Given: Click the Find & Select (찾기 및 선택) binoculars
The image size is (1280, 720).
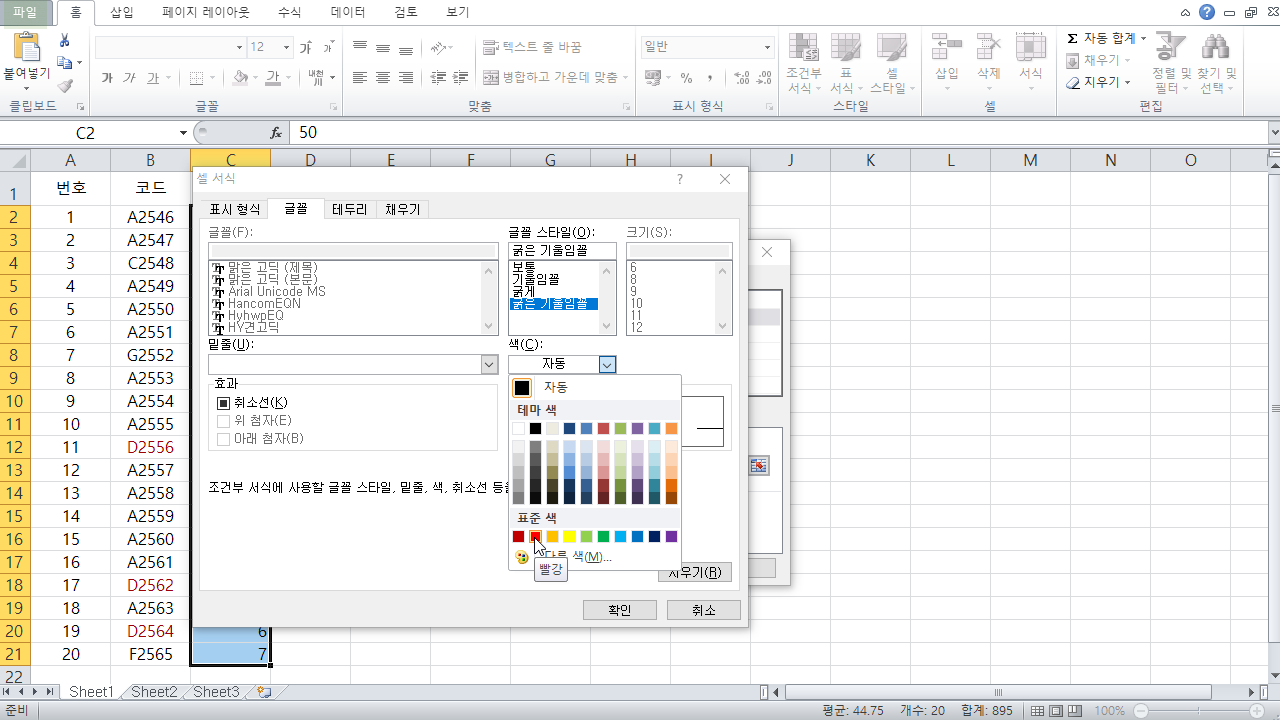Looking at the screenshot, I should (x=1216, y=48).
